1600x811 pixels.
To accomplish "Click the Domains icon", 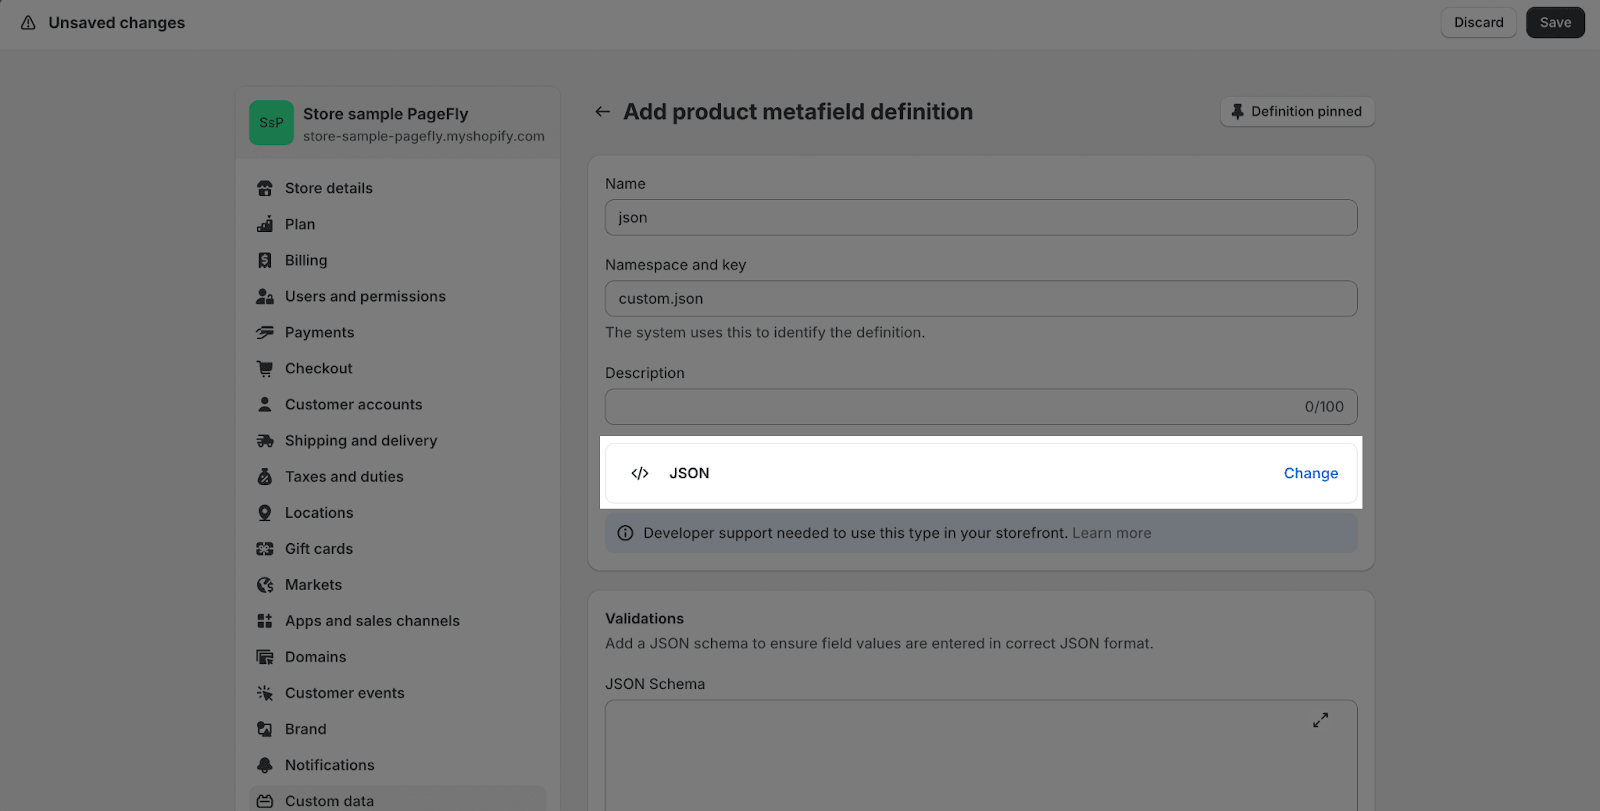I will click(x=265, y=657).
